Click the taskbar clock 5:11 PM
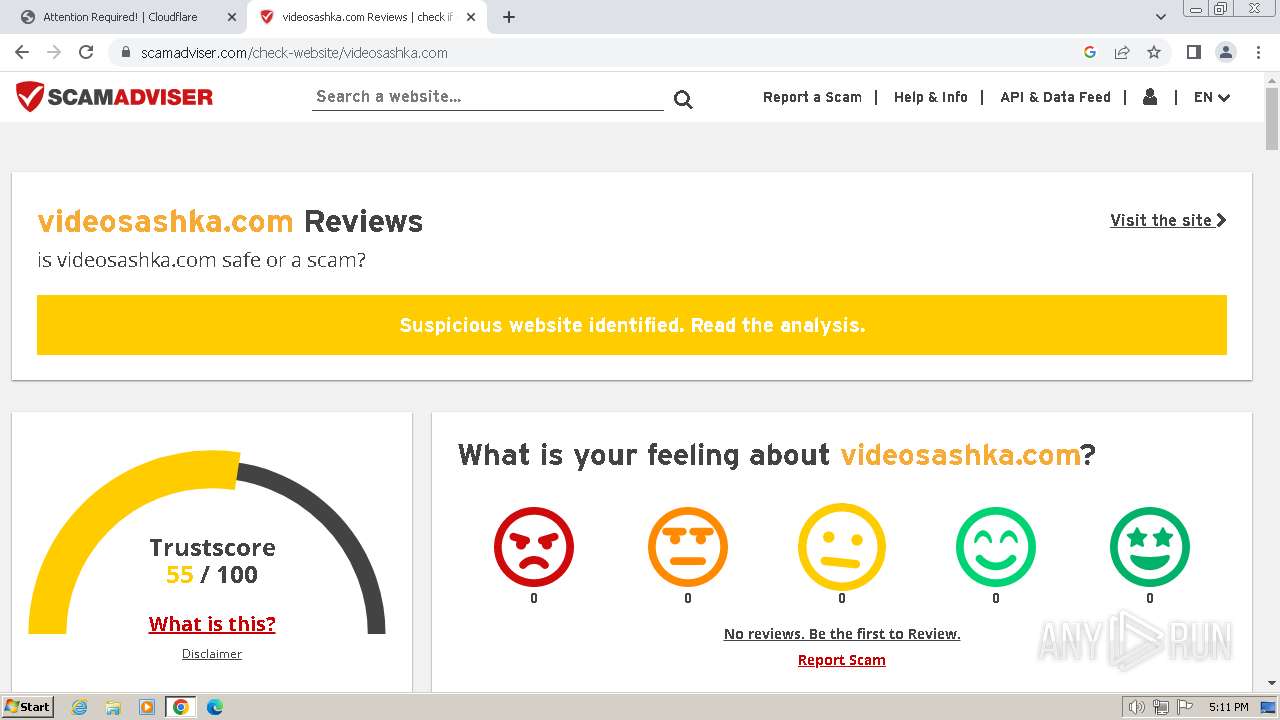Screen dimensions: 1280x720 click(1228, 707)
